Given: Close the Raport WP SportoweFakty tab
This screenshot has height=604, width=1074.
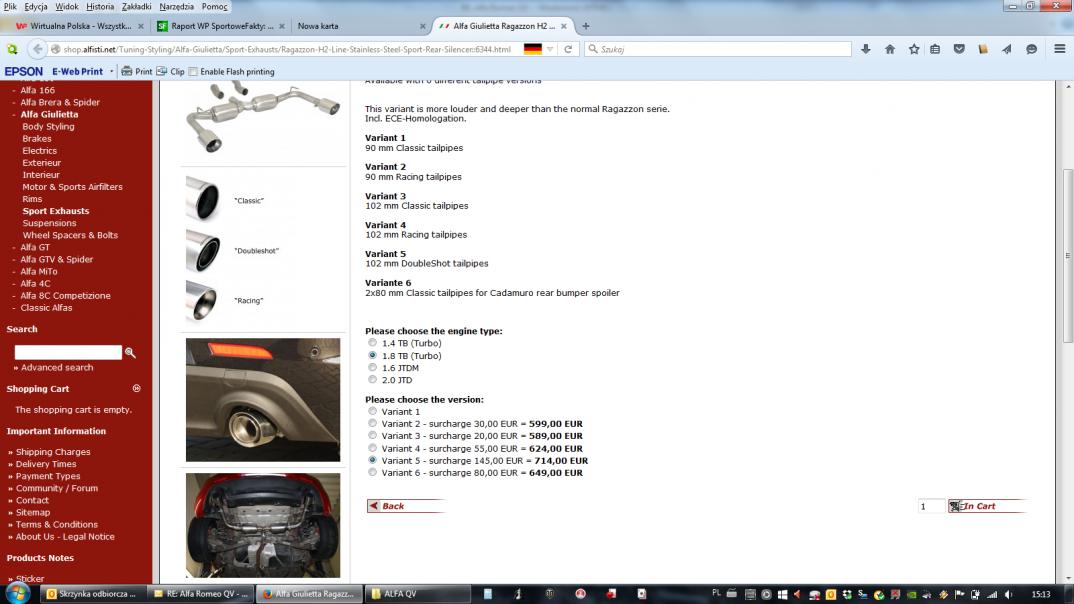Looking at the screenshot, I should click(282, 26).
